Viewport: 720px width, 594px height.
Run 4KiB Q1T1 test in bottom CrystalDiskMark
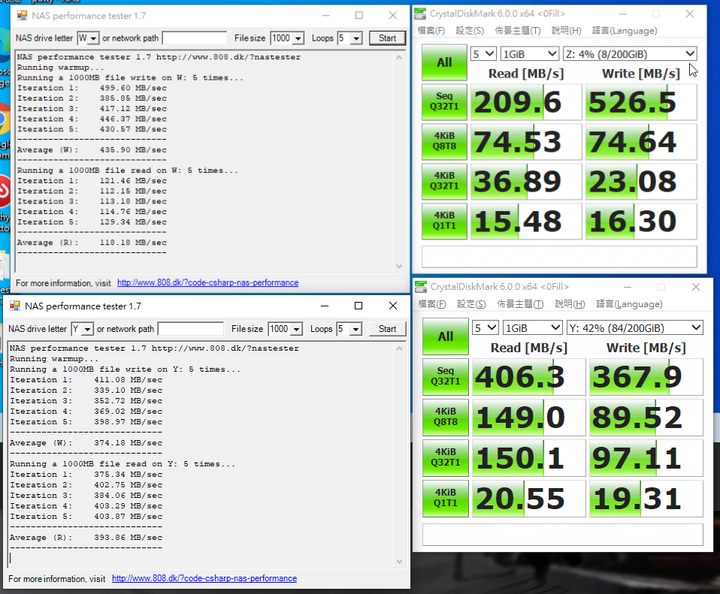(x=445, y=498)
